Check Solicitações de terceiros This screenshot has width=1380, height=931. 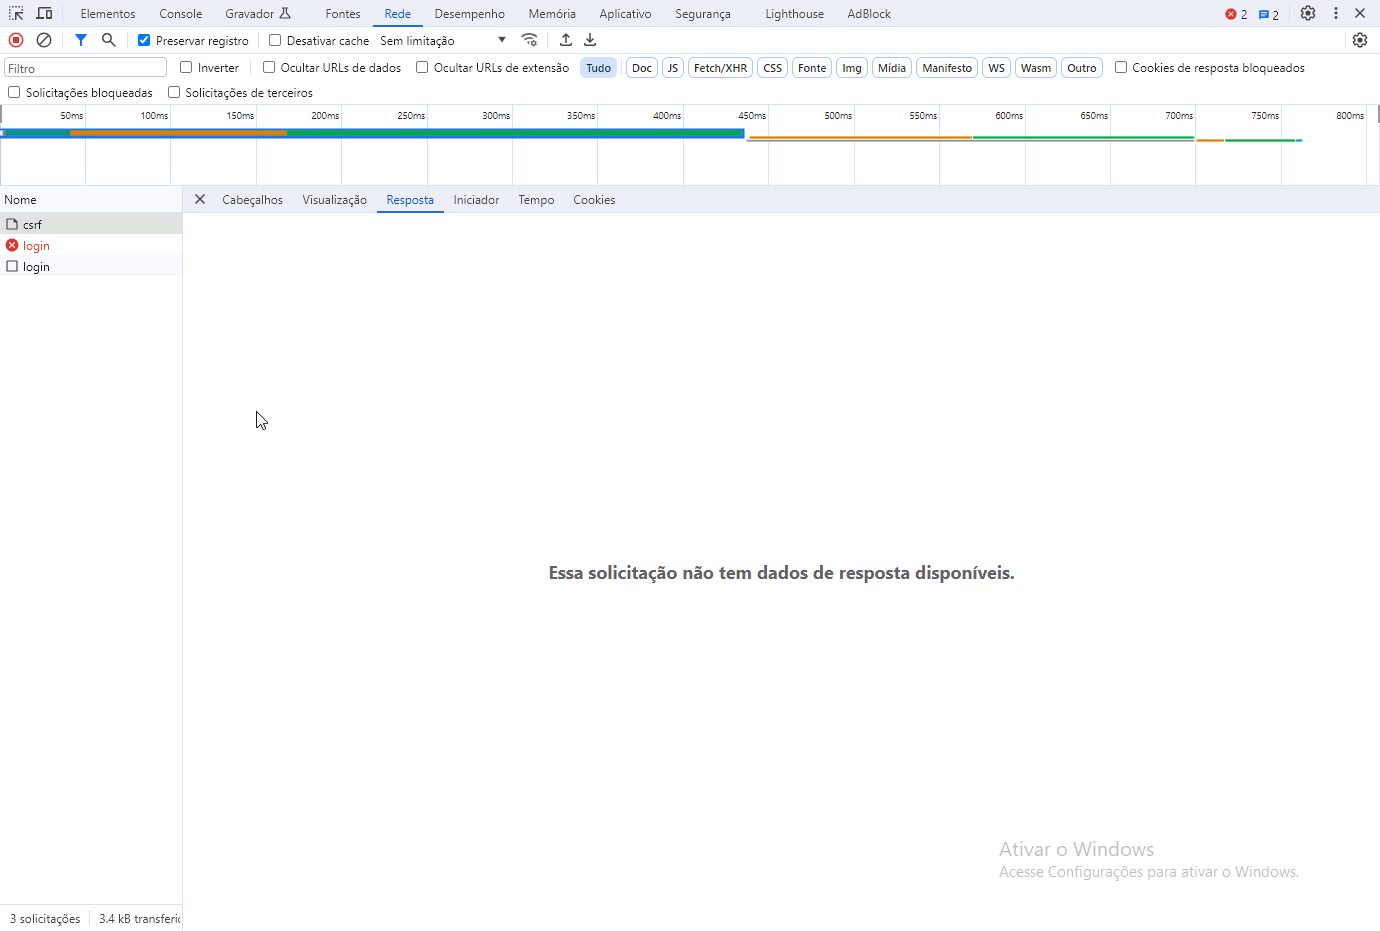pyautogui.click(x=174, y=92)
